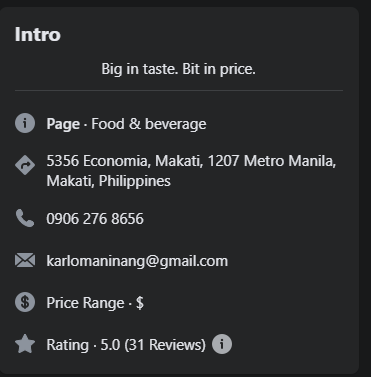Click phone number 0906 276 8656
This screenshot has width=371, height=377.
pyautogui.click(x=95, y=219)
